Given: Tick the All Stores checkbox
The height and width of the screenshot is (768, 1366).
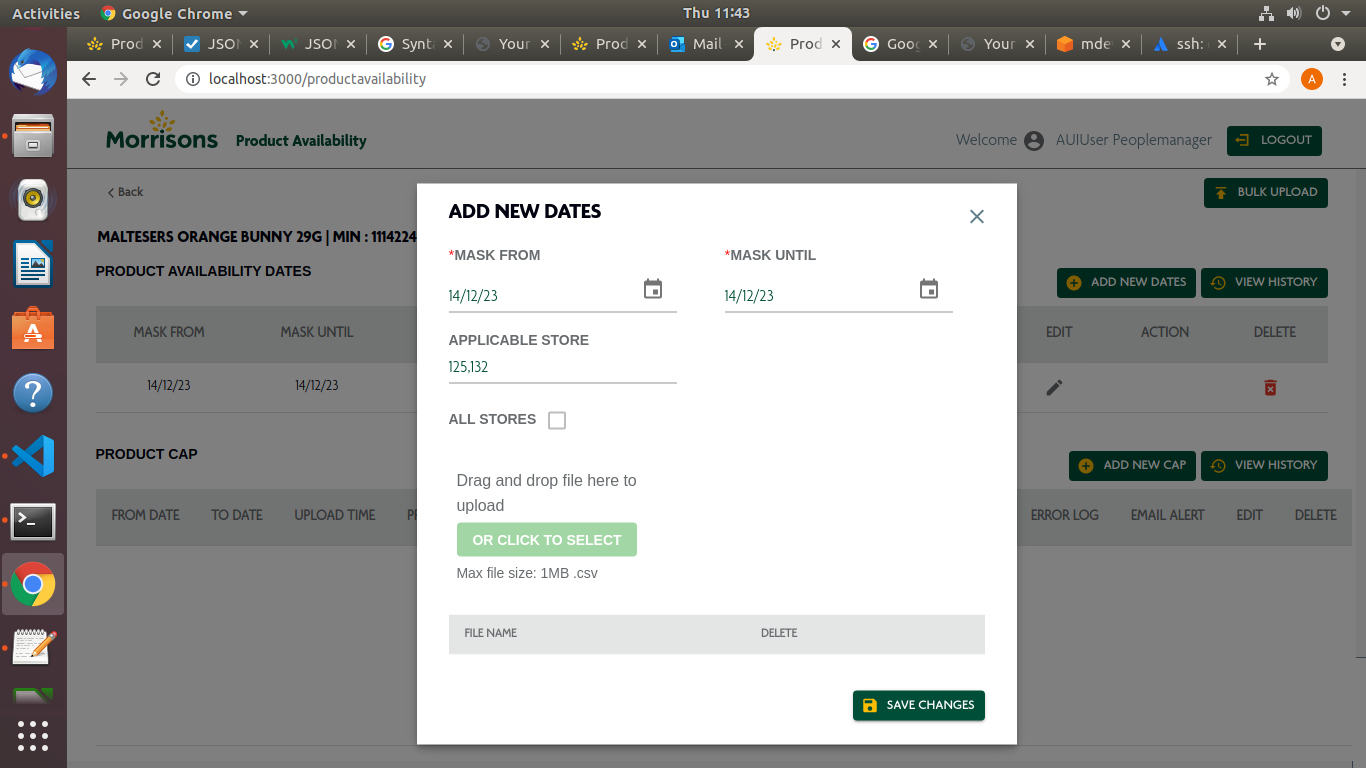Looking at the screenshot, I should (x=557, y=420).
